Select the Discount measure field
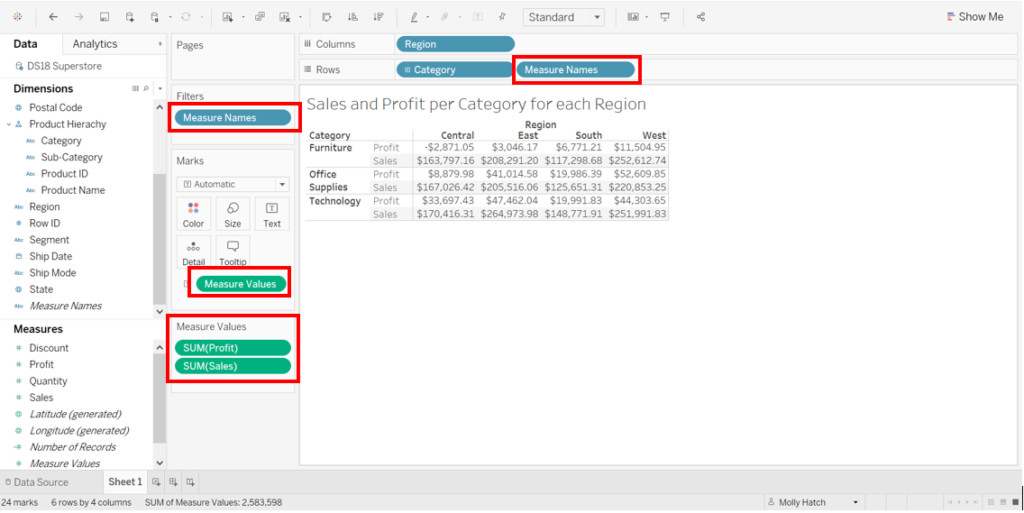 pyautogui.click(x=48, y=348)
